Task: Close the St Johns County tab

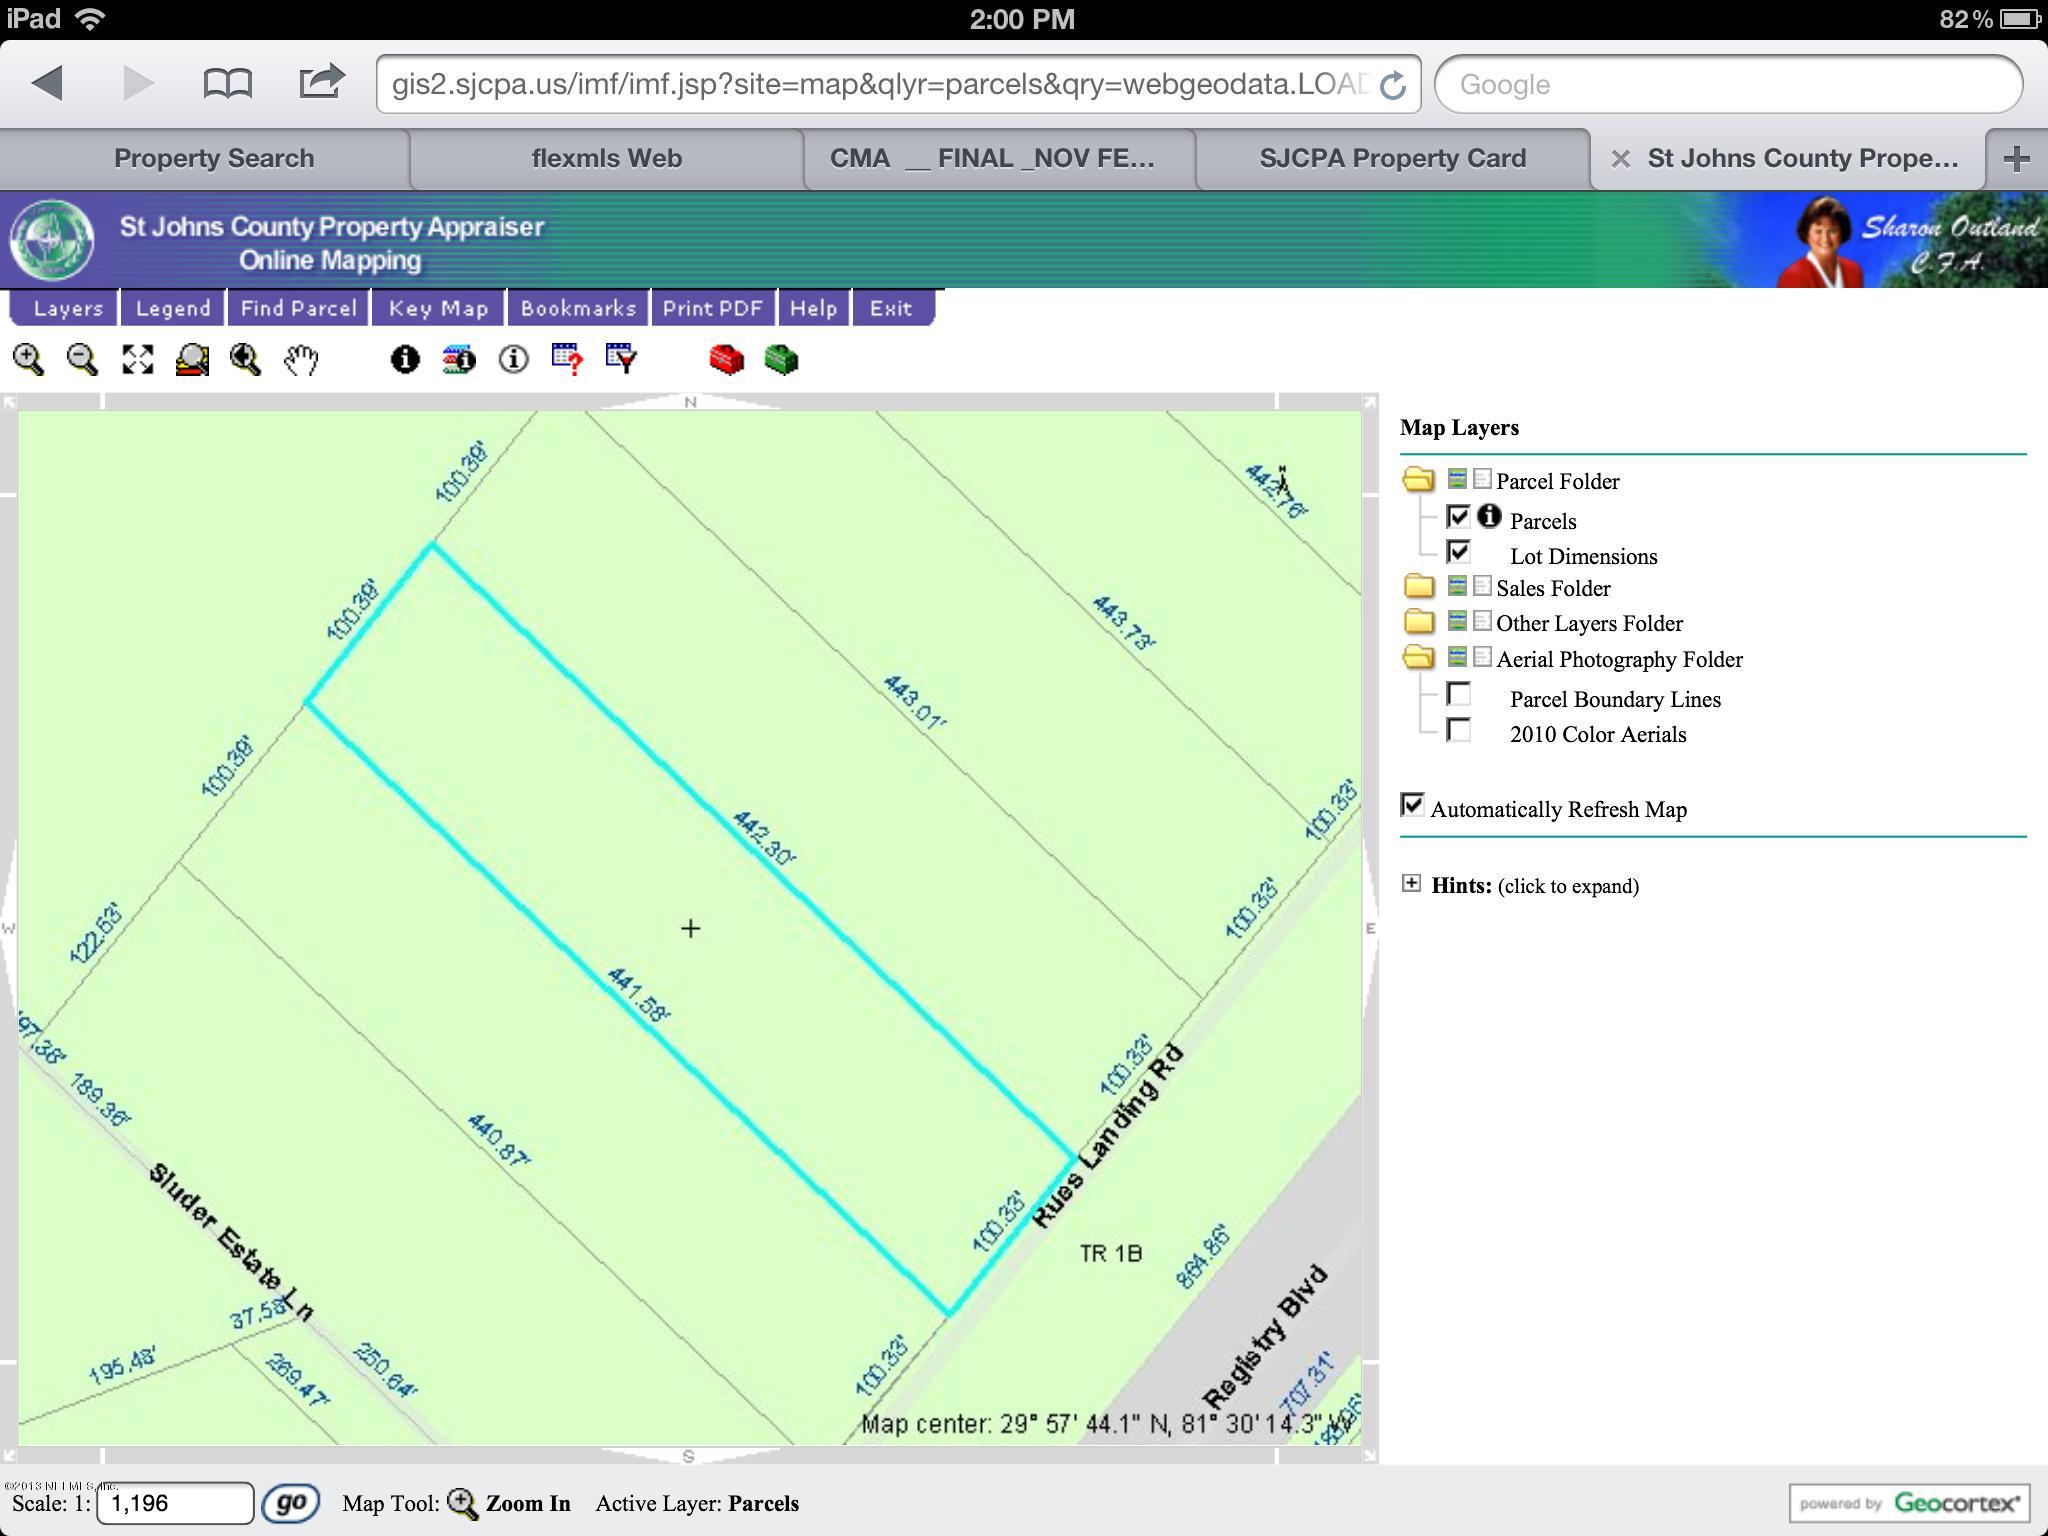Action: pyautogui.click(x=1621, y=159)
